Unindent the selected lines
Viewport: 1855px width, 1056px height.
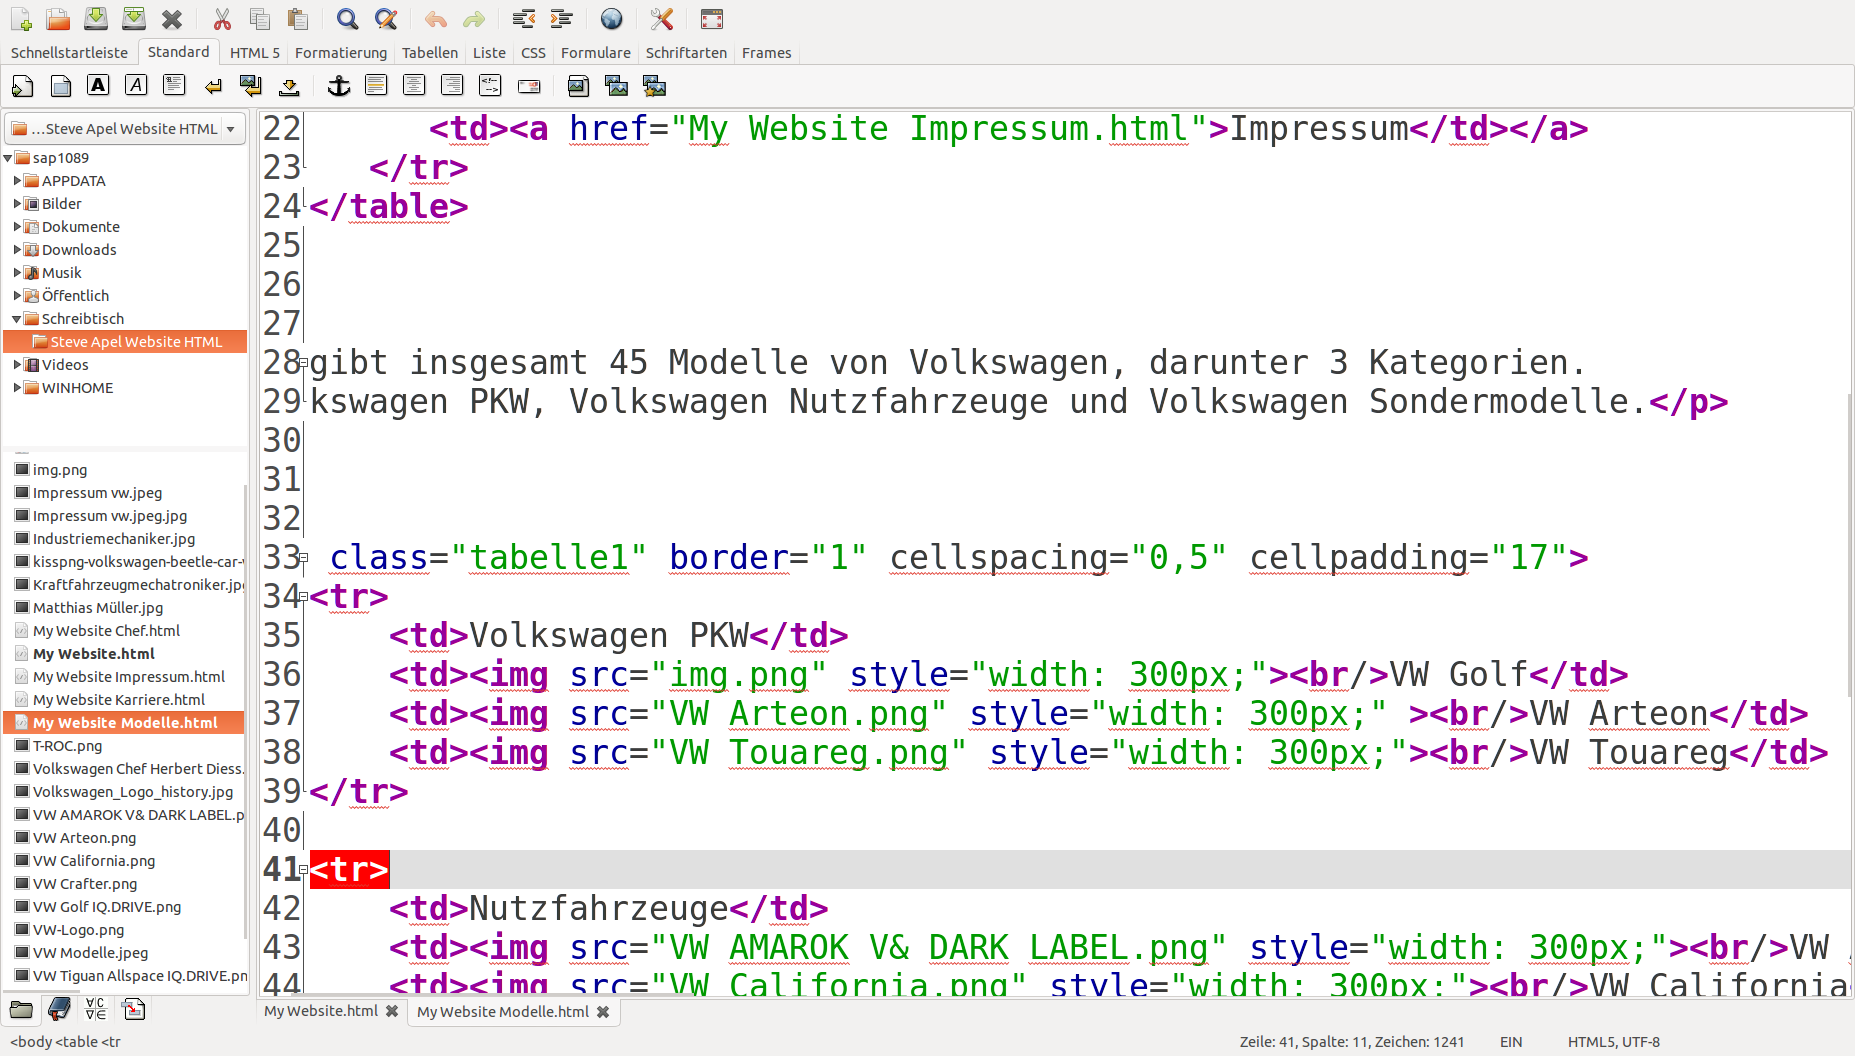click(x=523, y=19)
